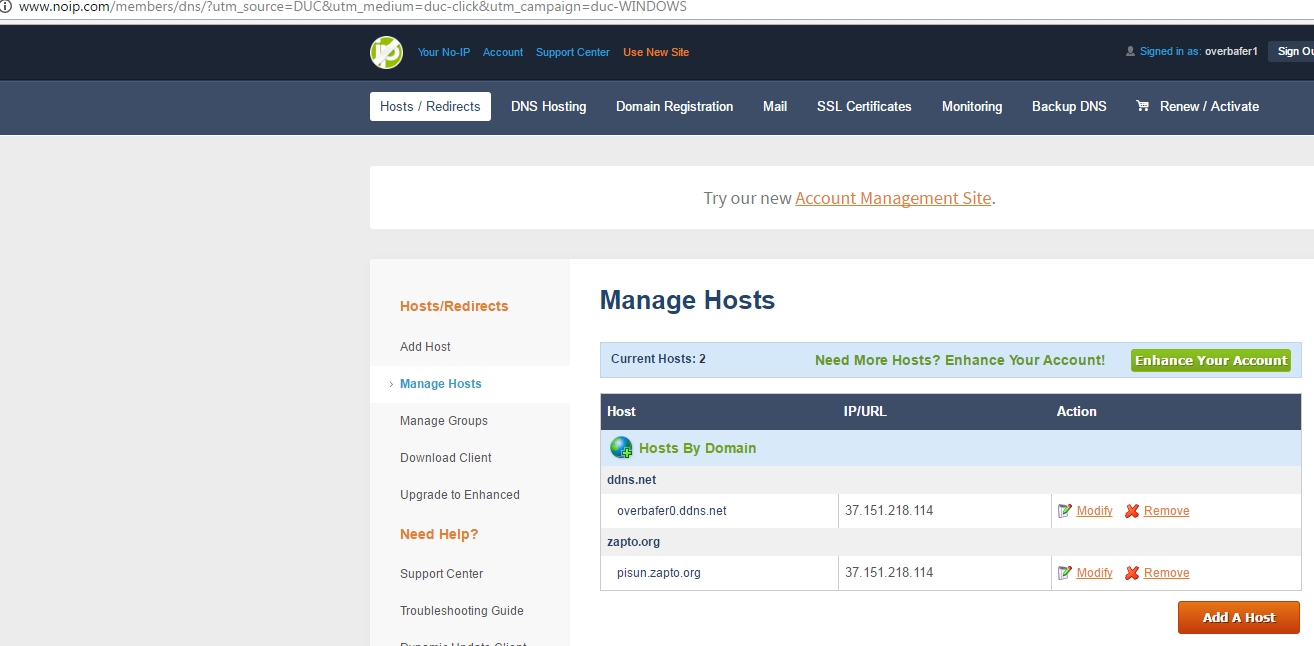Click the browser address bar URL
The width and height of the screenshot is (1314, 646).
pos(350,7)
